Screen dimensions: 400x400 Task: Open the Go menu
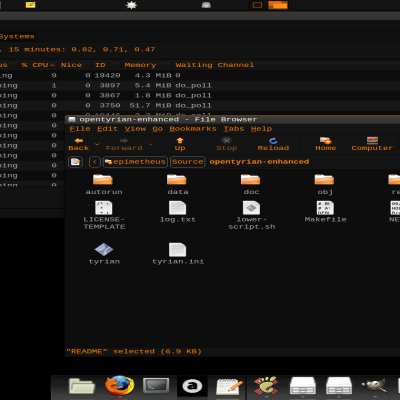[x=157, y=129]
